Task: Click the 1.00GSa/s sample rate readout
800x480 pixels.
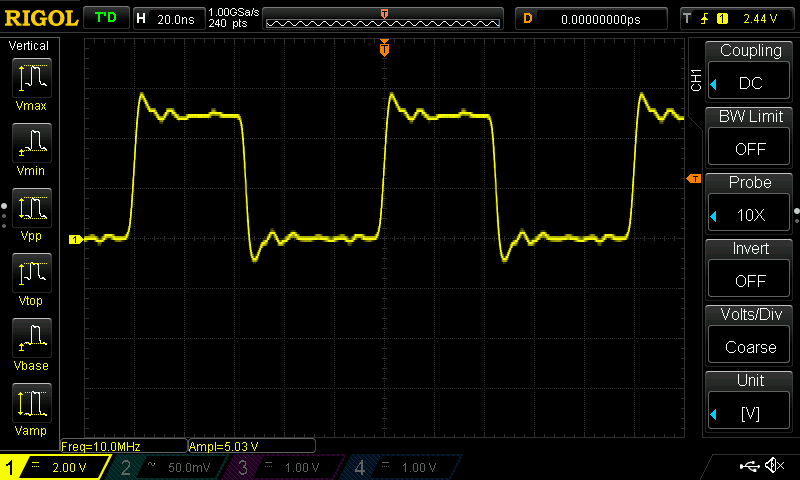Action: click(x=234, y=12)
